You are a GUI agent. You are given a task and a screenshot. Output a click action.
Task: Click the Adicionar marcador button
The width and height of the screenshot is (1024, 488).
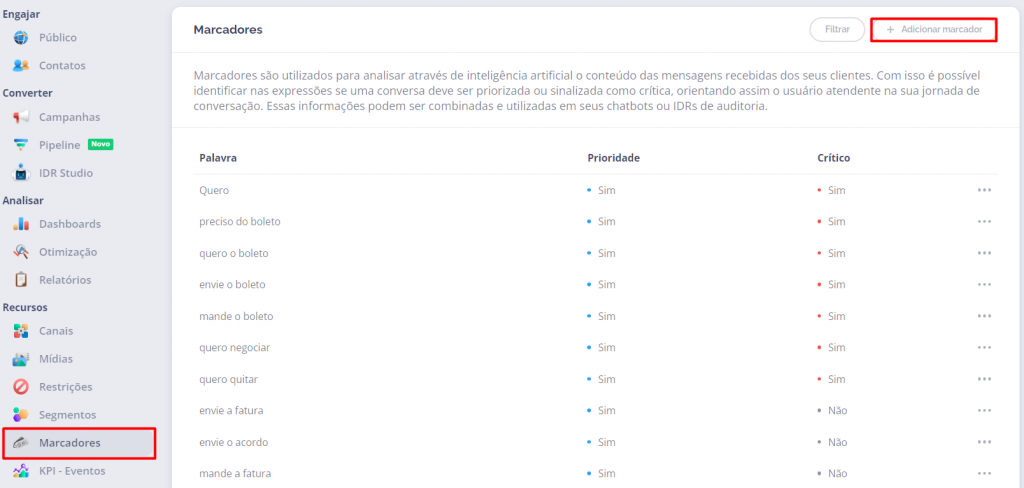pos(934,30)
